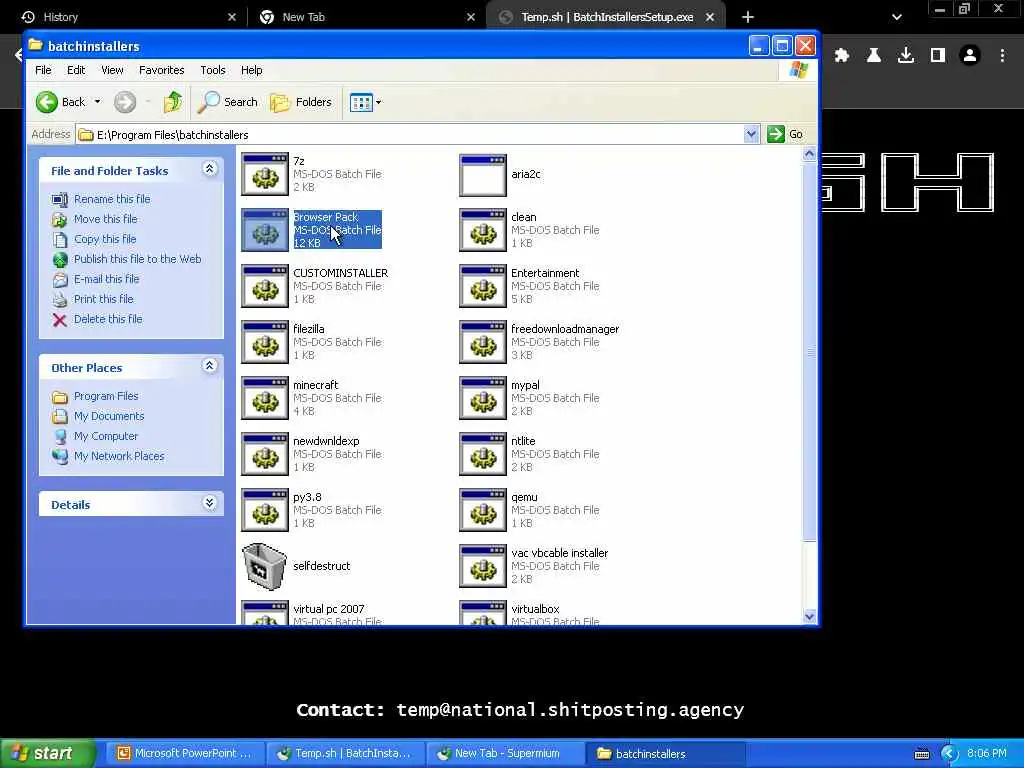Switch to the New Tab browser tab
1024x768 pixels.
366,17
